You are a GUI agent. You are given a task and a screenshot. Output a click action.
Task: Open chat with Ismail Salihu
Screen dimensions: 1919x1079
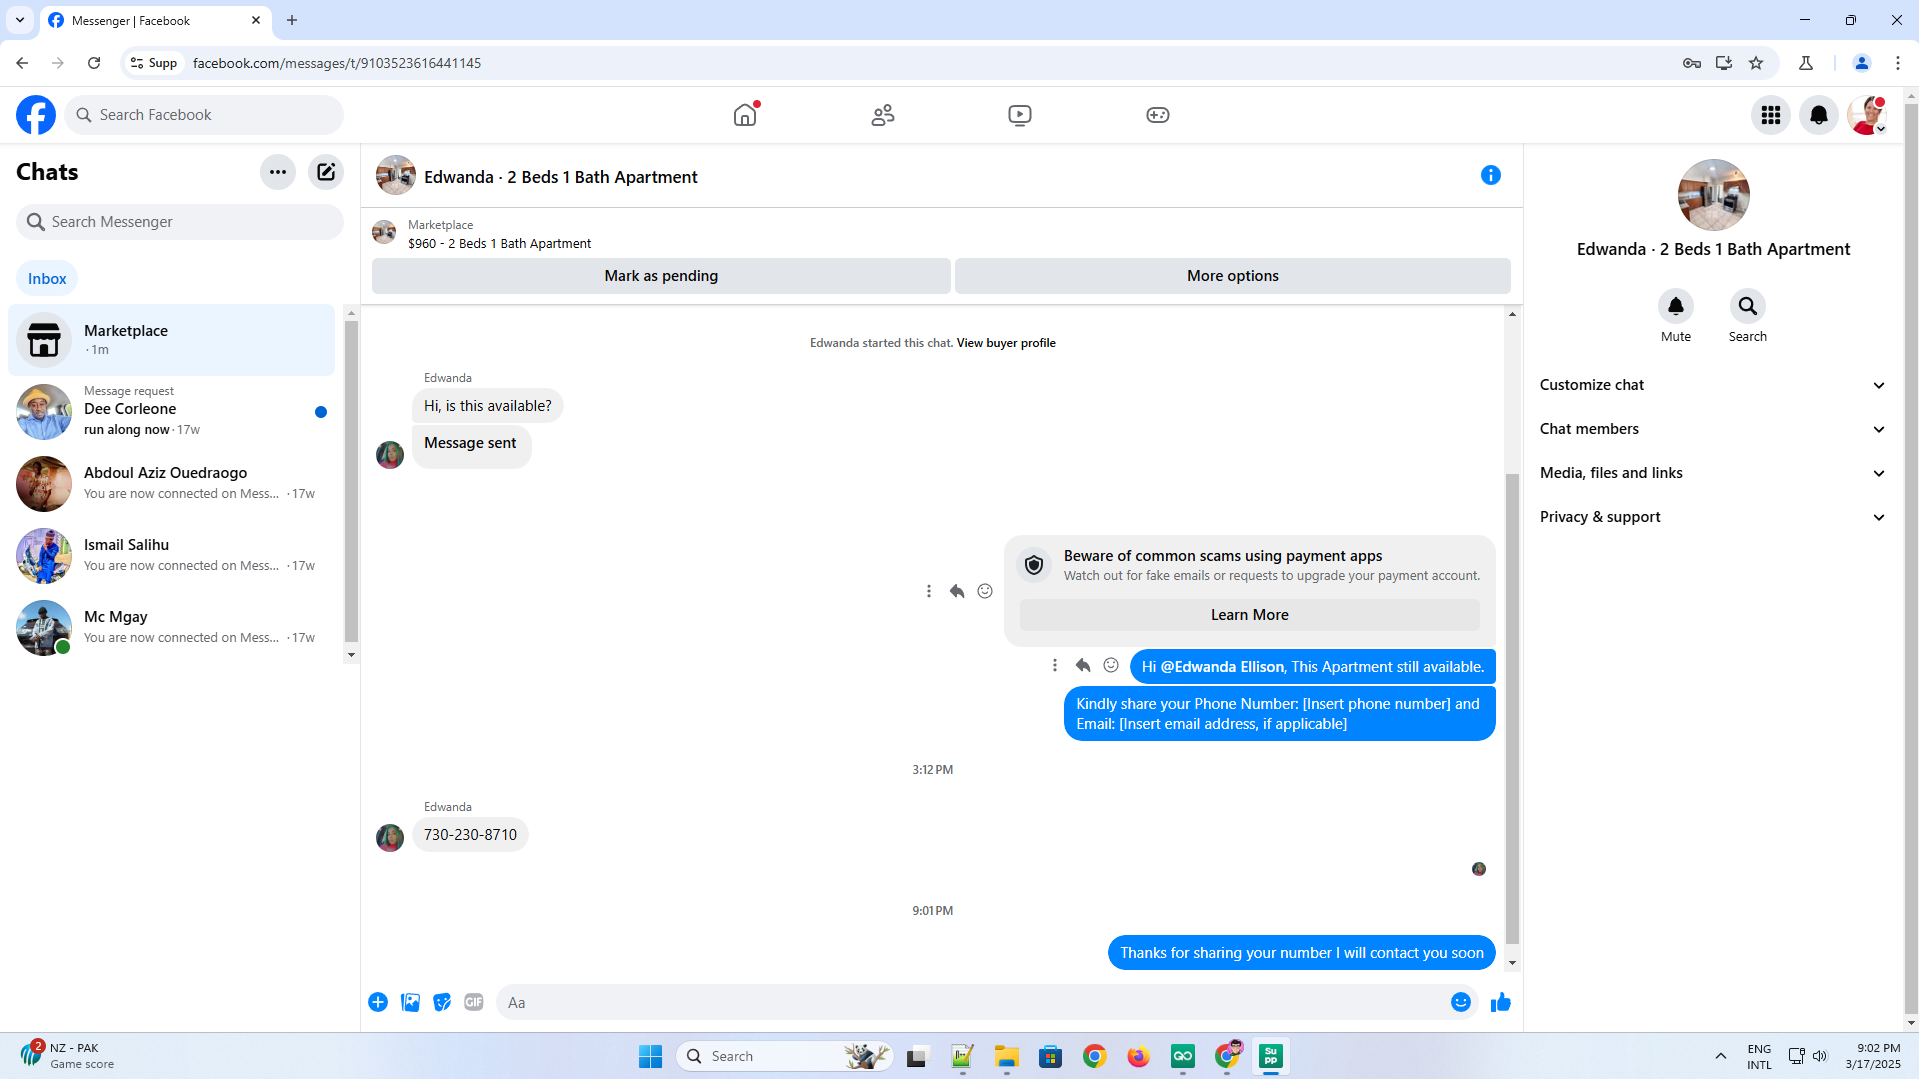tap(172, 555)
